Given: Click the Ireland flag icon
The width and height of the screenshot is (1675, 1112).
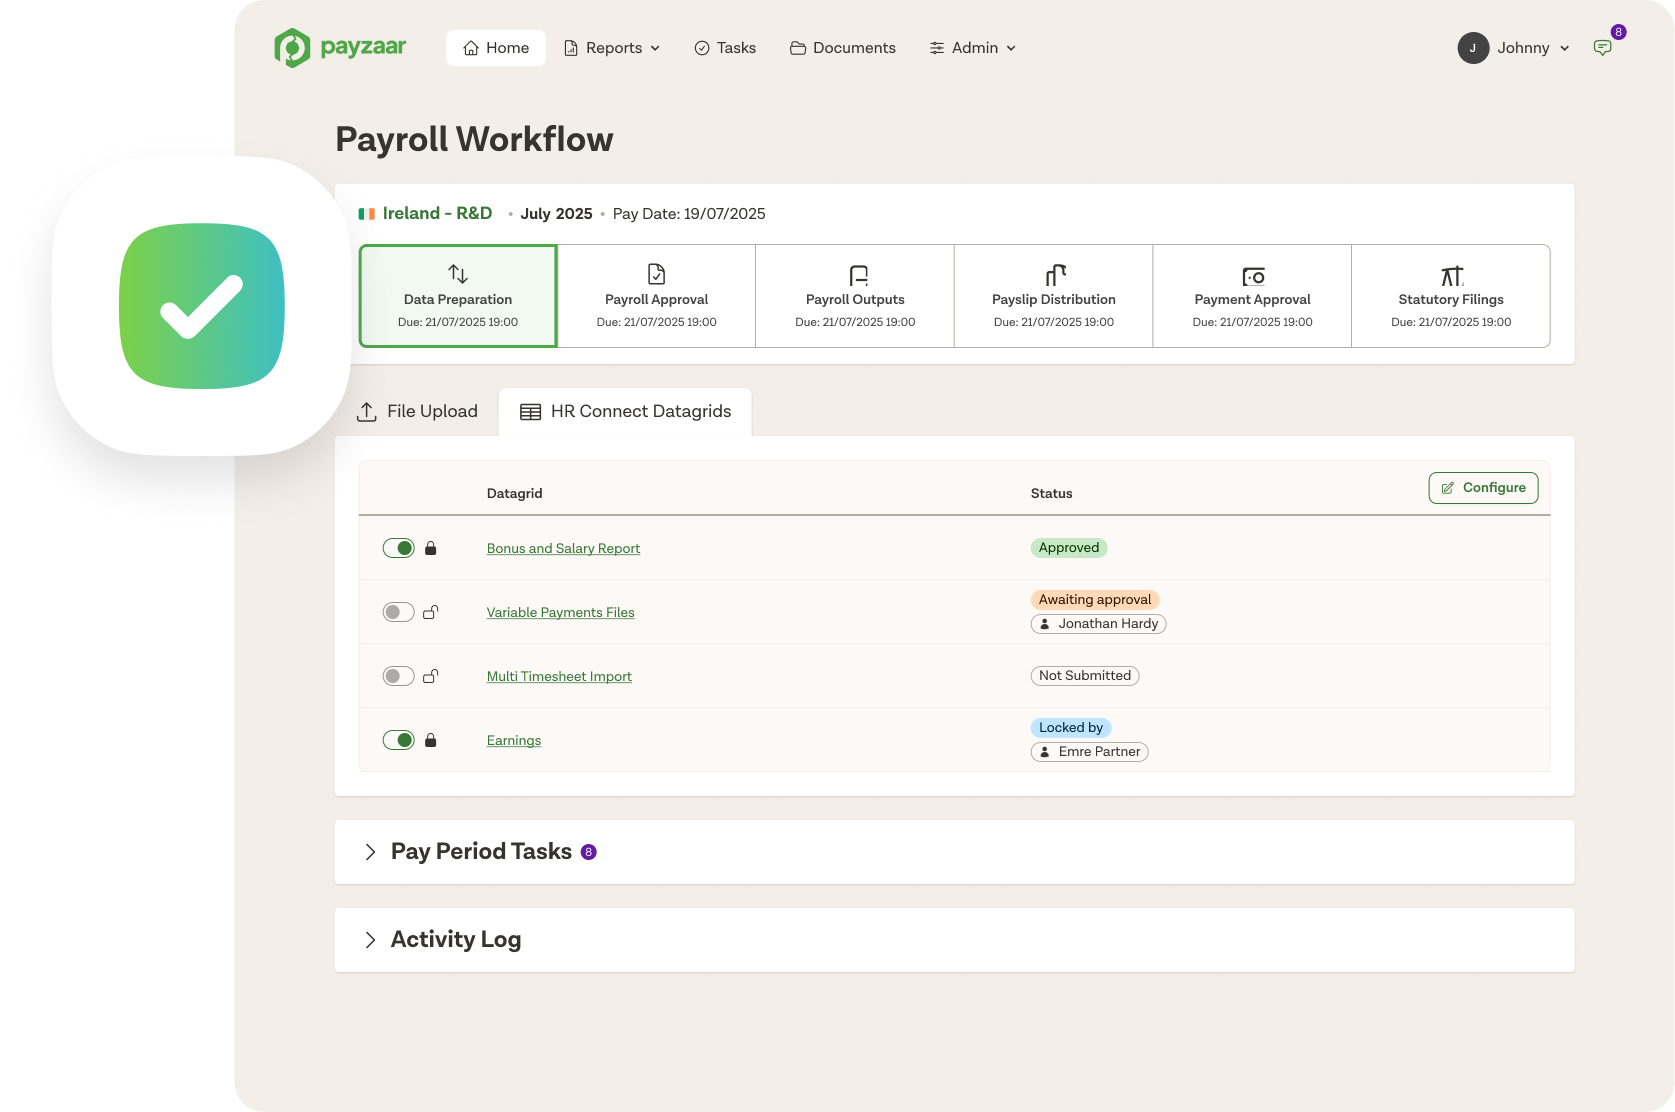Looking at the screenshot, I should [x=367, y=214].
